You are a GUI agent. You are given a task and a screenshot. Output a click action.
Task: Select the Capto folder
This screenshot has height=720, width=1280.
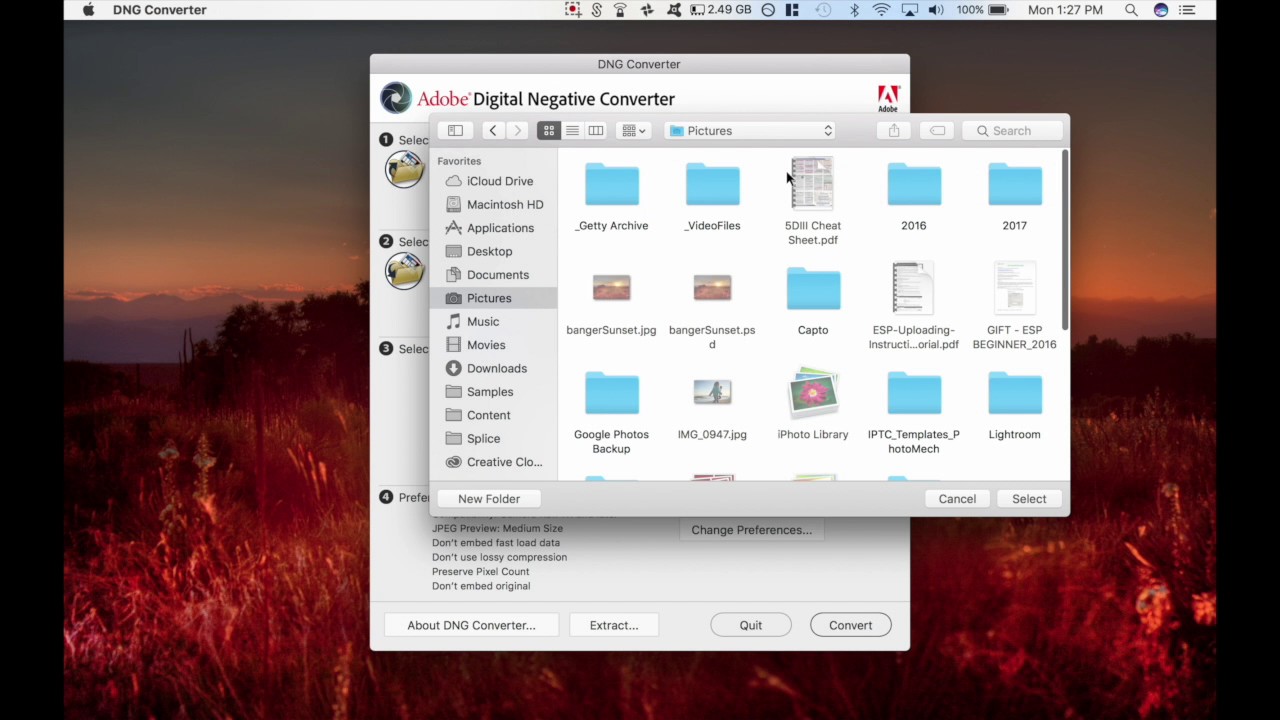click(x=813, y=289)
